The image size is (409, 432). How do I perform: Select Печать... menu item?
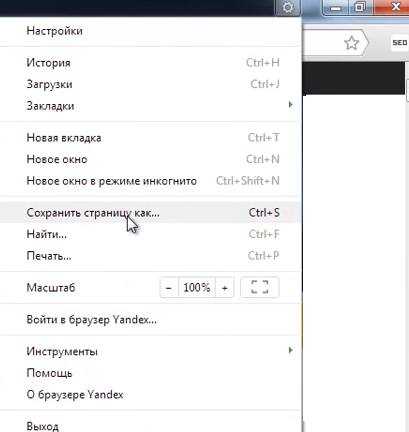point(150,256)
